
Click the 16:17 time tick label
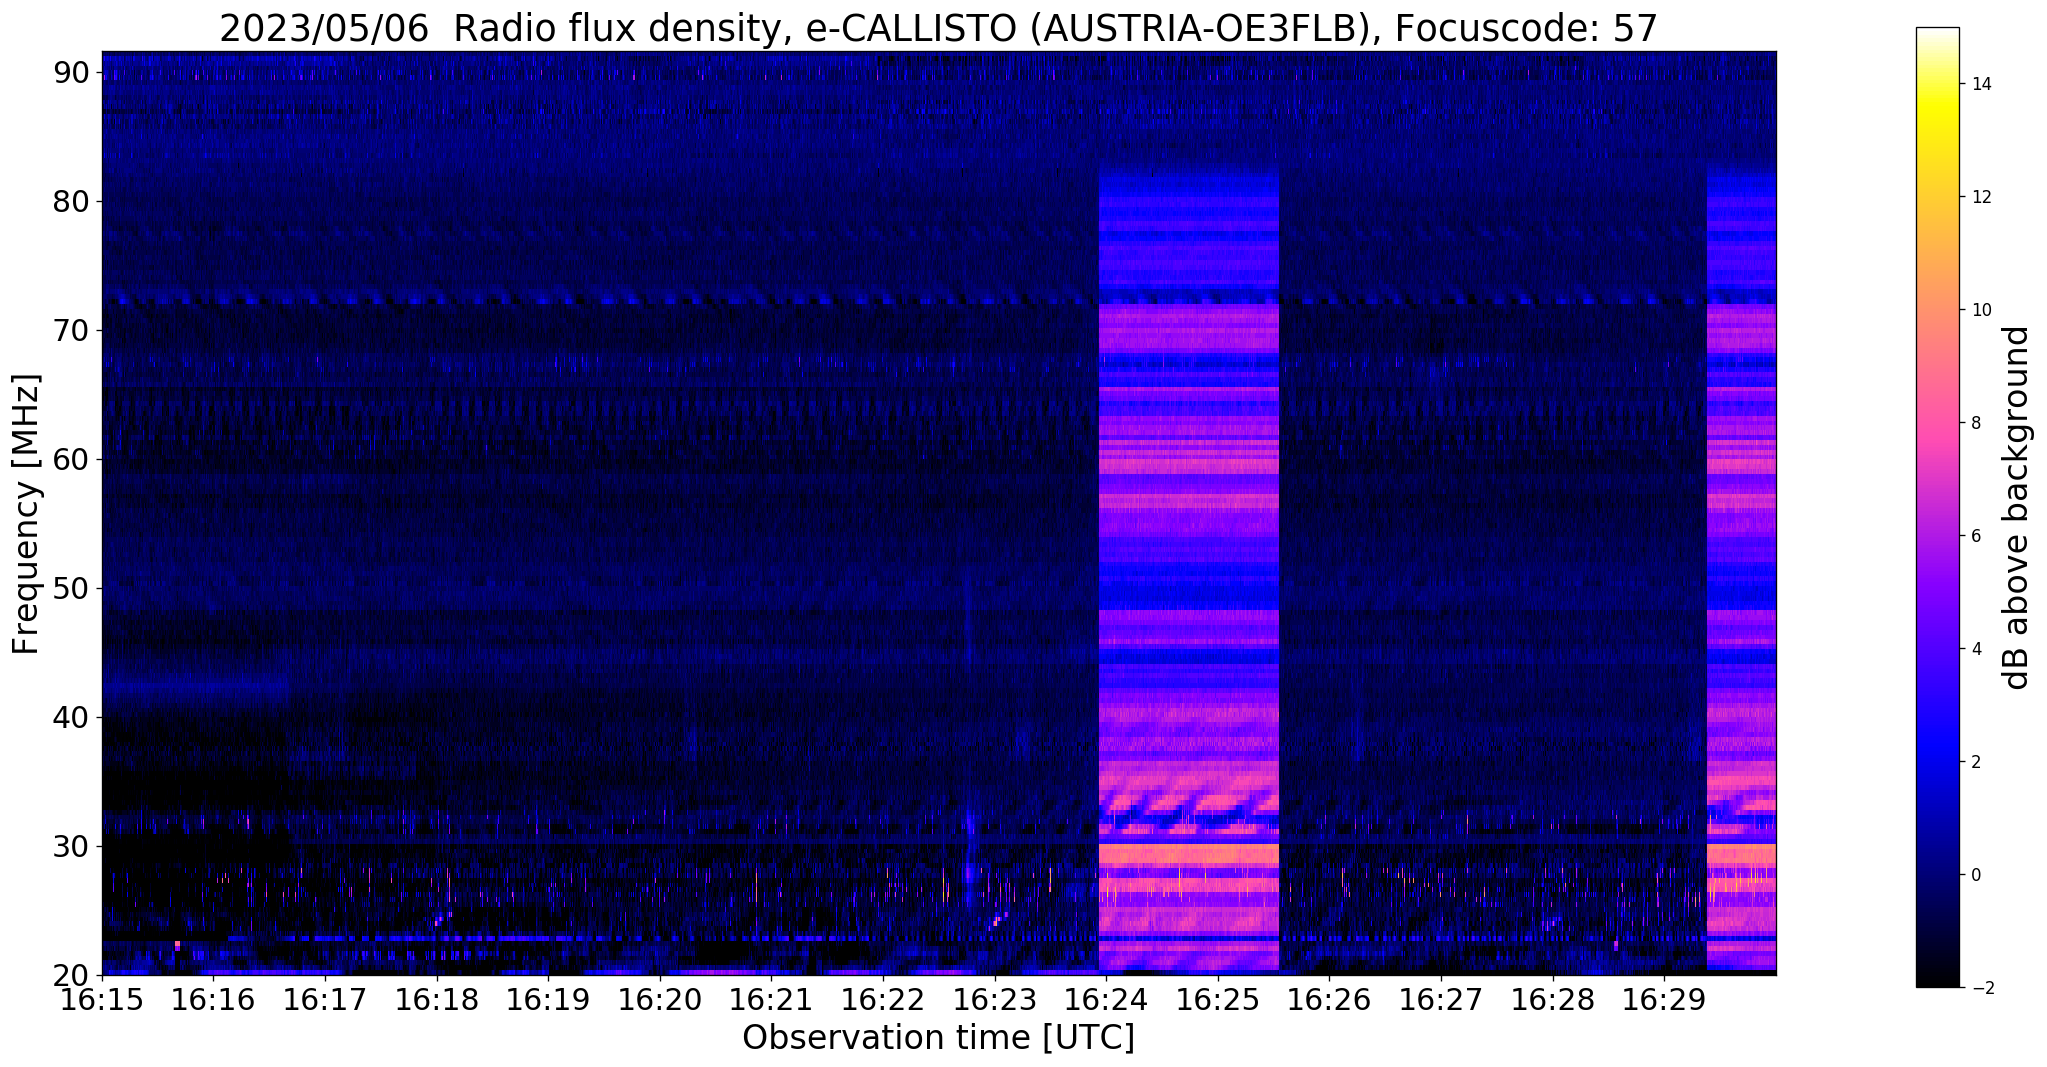click(325, 1000)
